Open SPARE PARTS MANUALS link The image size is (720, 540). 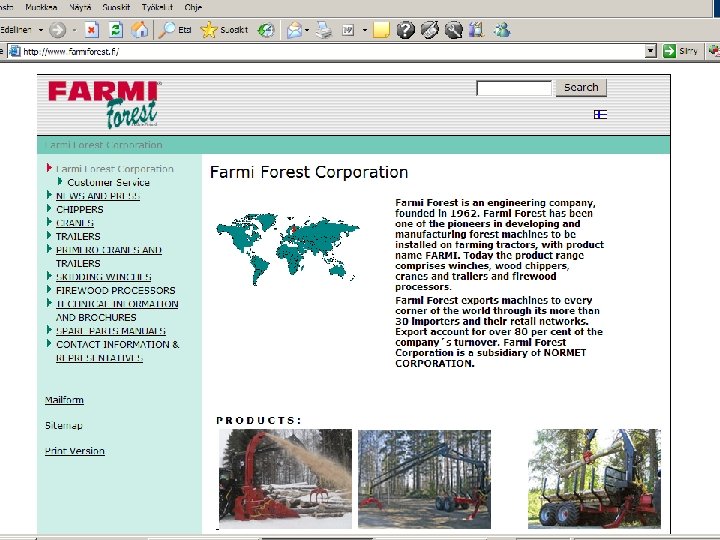point(111,331)
